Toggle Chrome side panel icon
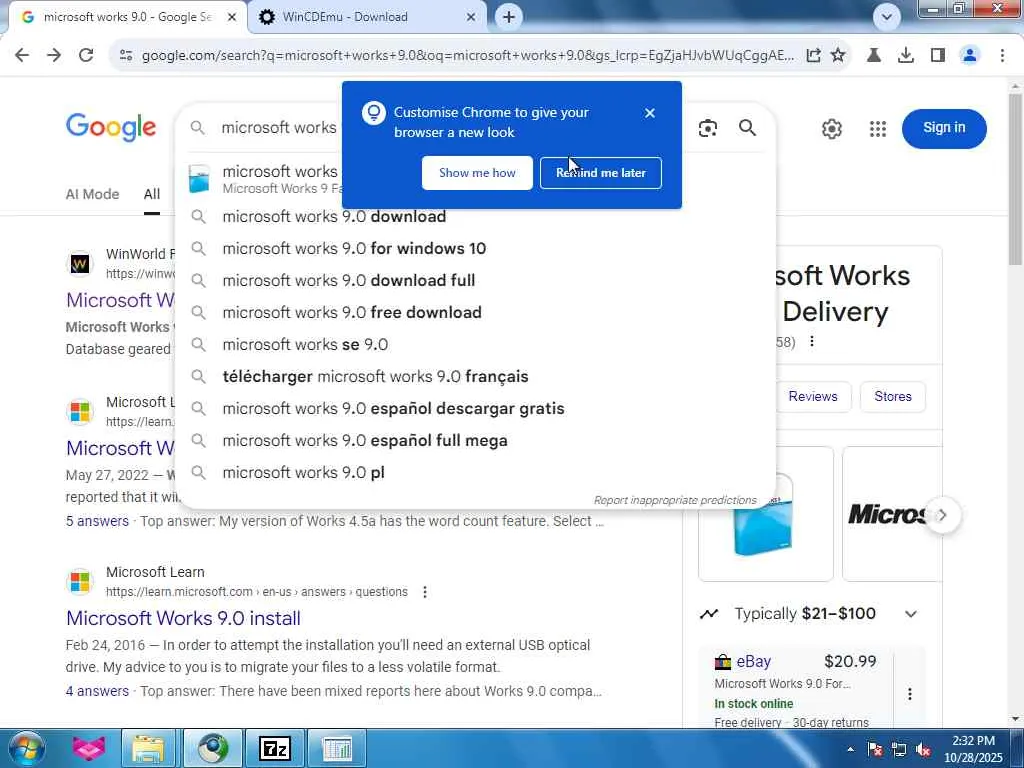Image resolution: width=1024 pixels, height=768 pixels. click(x=938, y=56)
